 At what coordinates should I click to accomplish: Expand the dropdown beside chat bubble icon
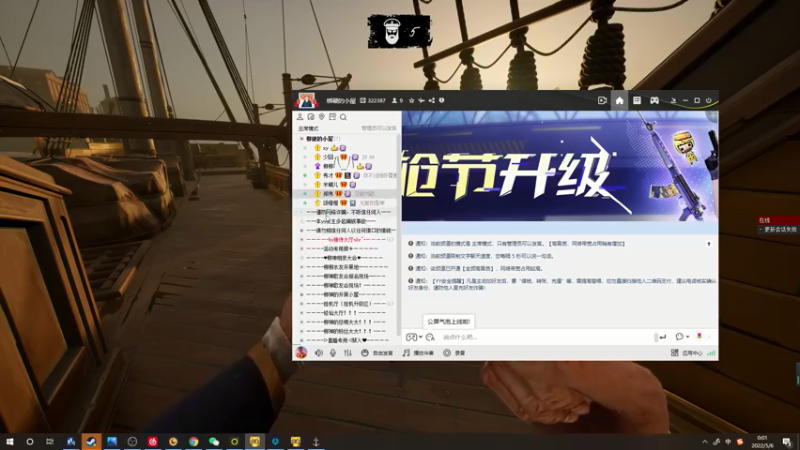688,337
